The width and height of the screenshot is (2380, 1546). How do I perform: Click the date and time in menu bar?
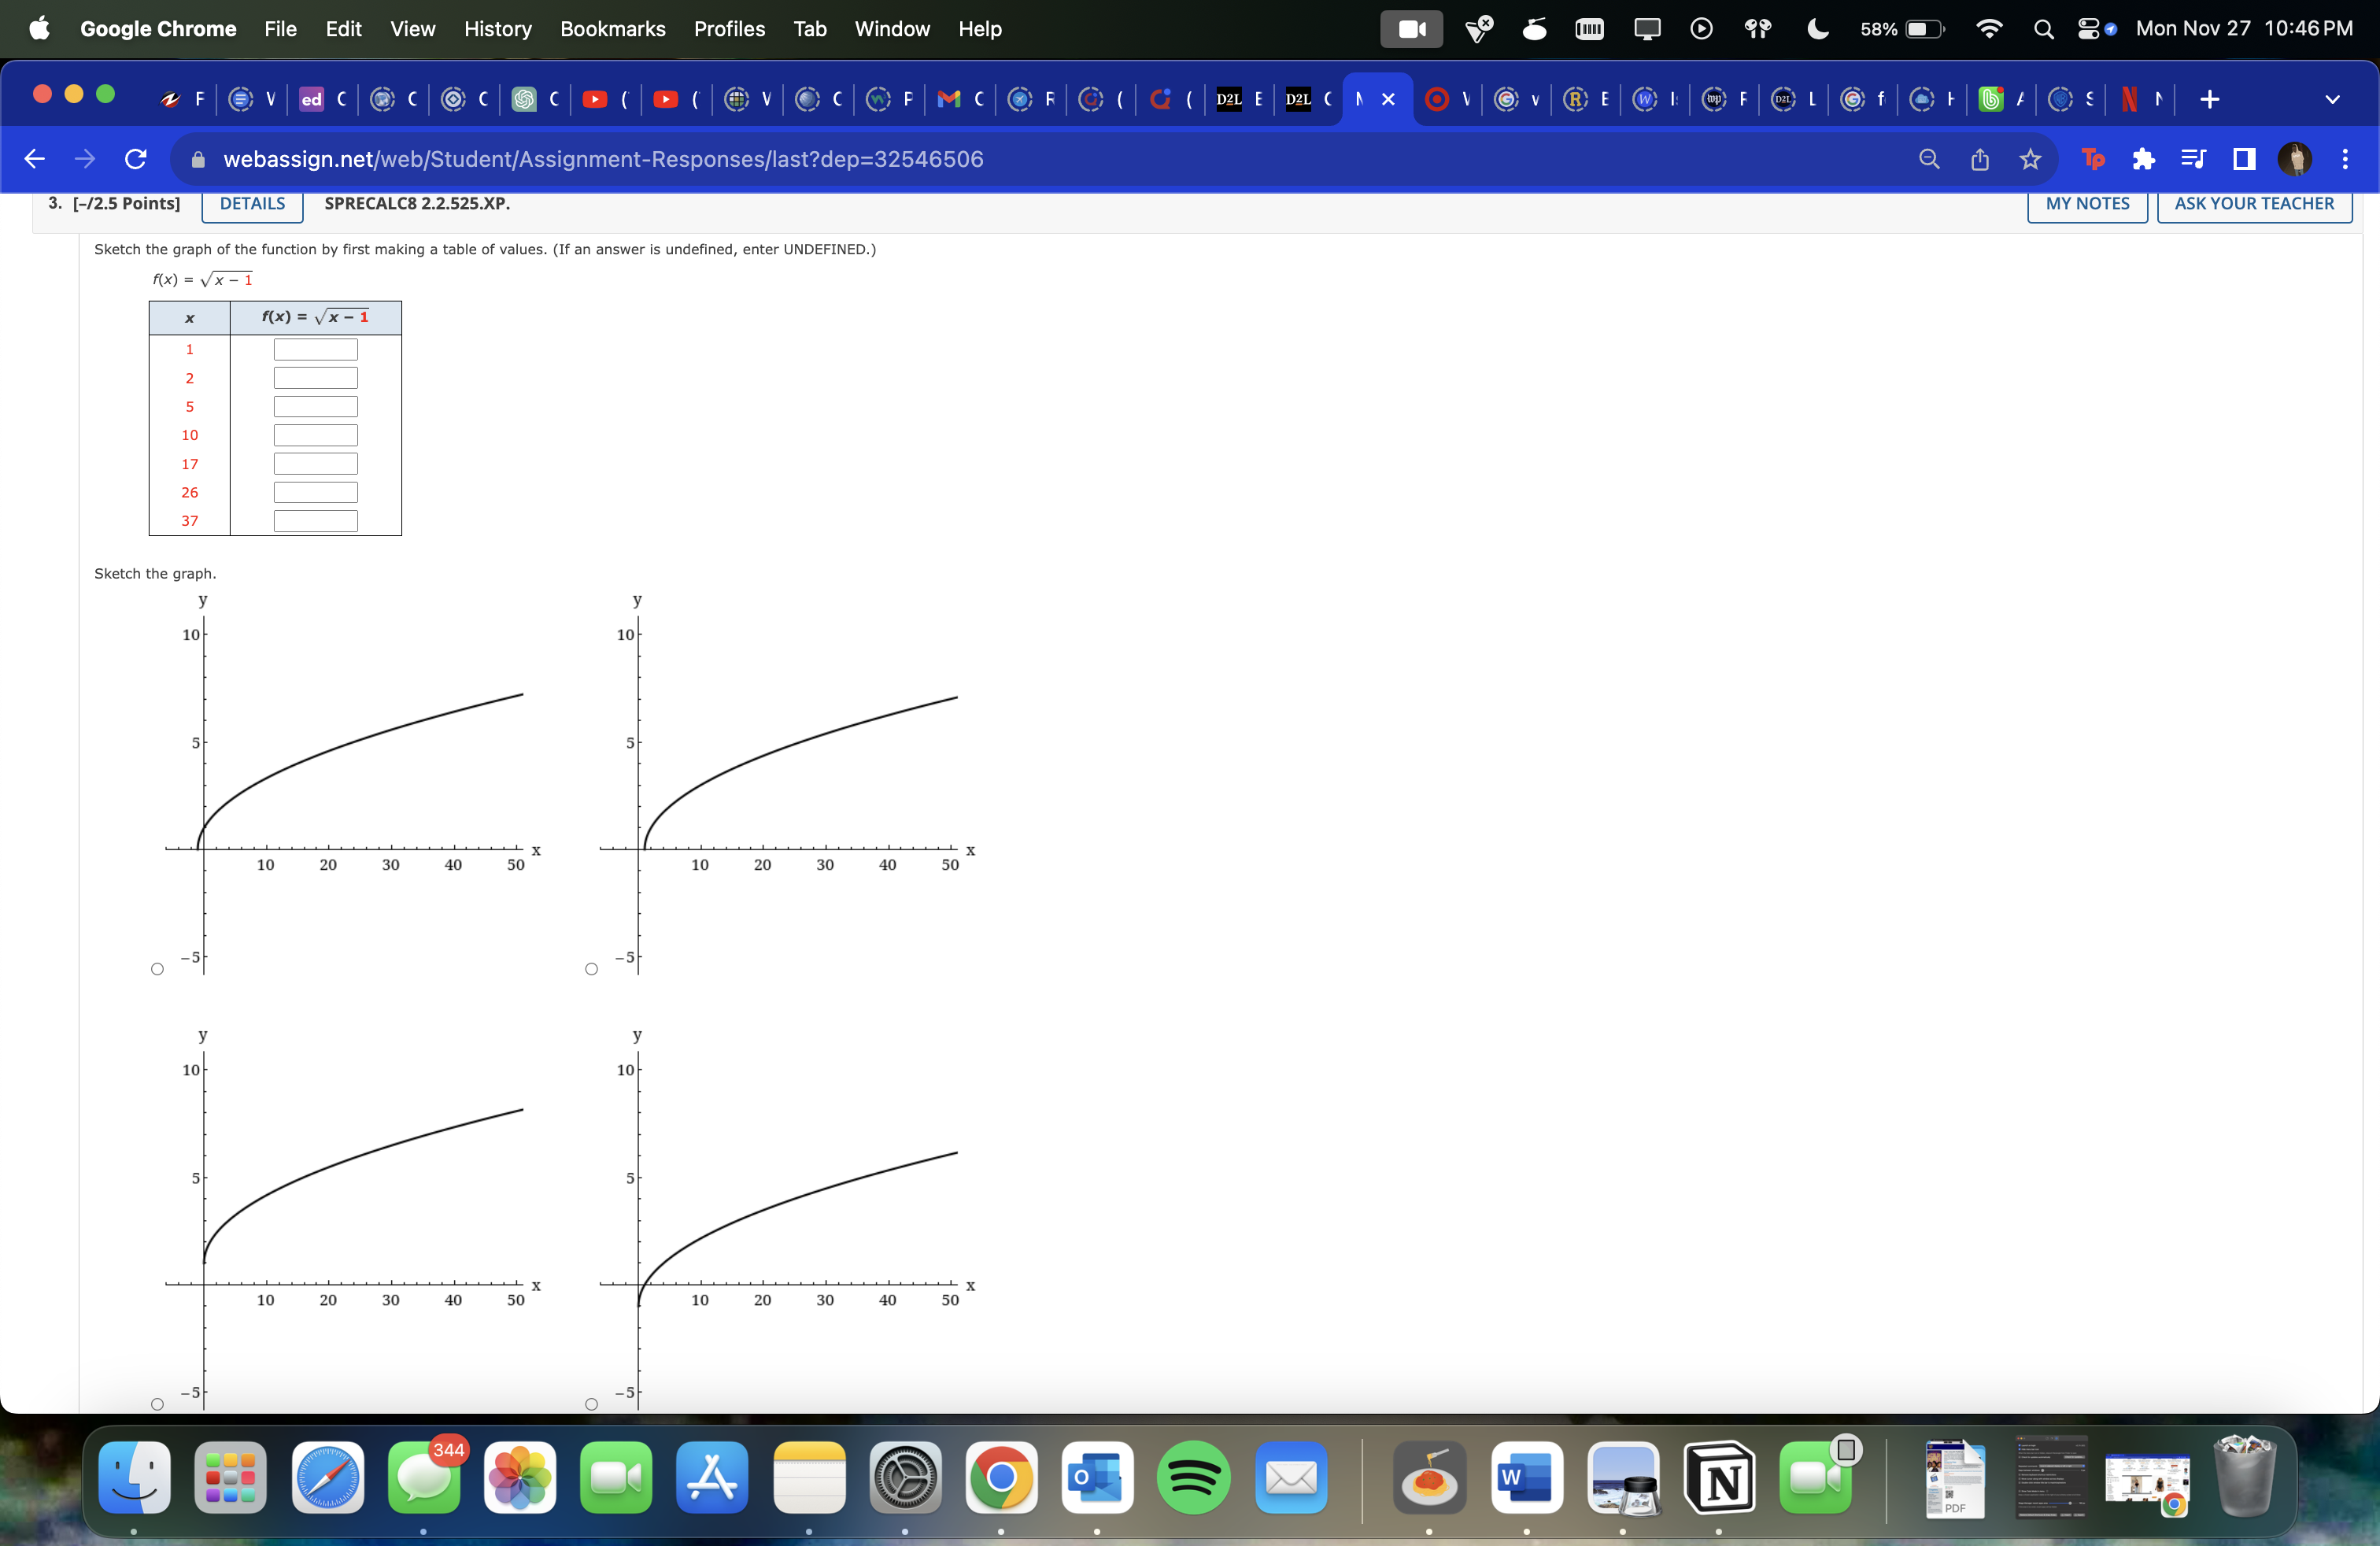pos(2244,29)
